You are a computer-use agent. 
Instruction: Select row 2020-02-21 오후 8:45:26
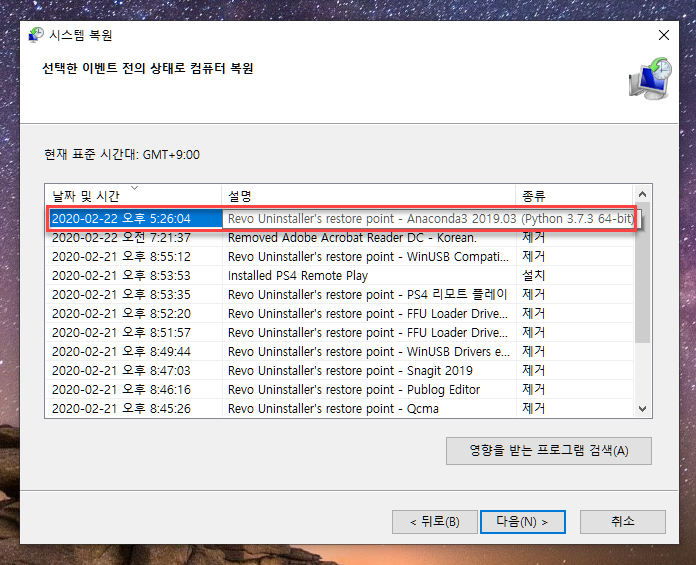340,409
